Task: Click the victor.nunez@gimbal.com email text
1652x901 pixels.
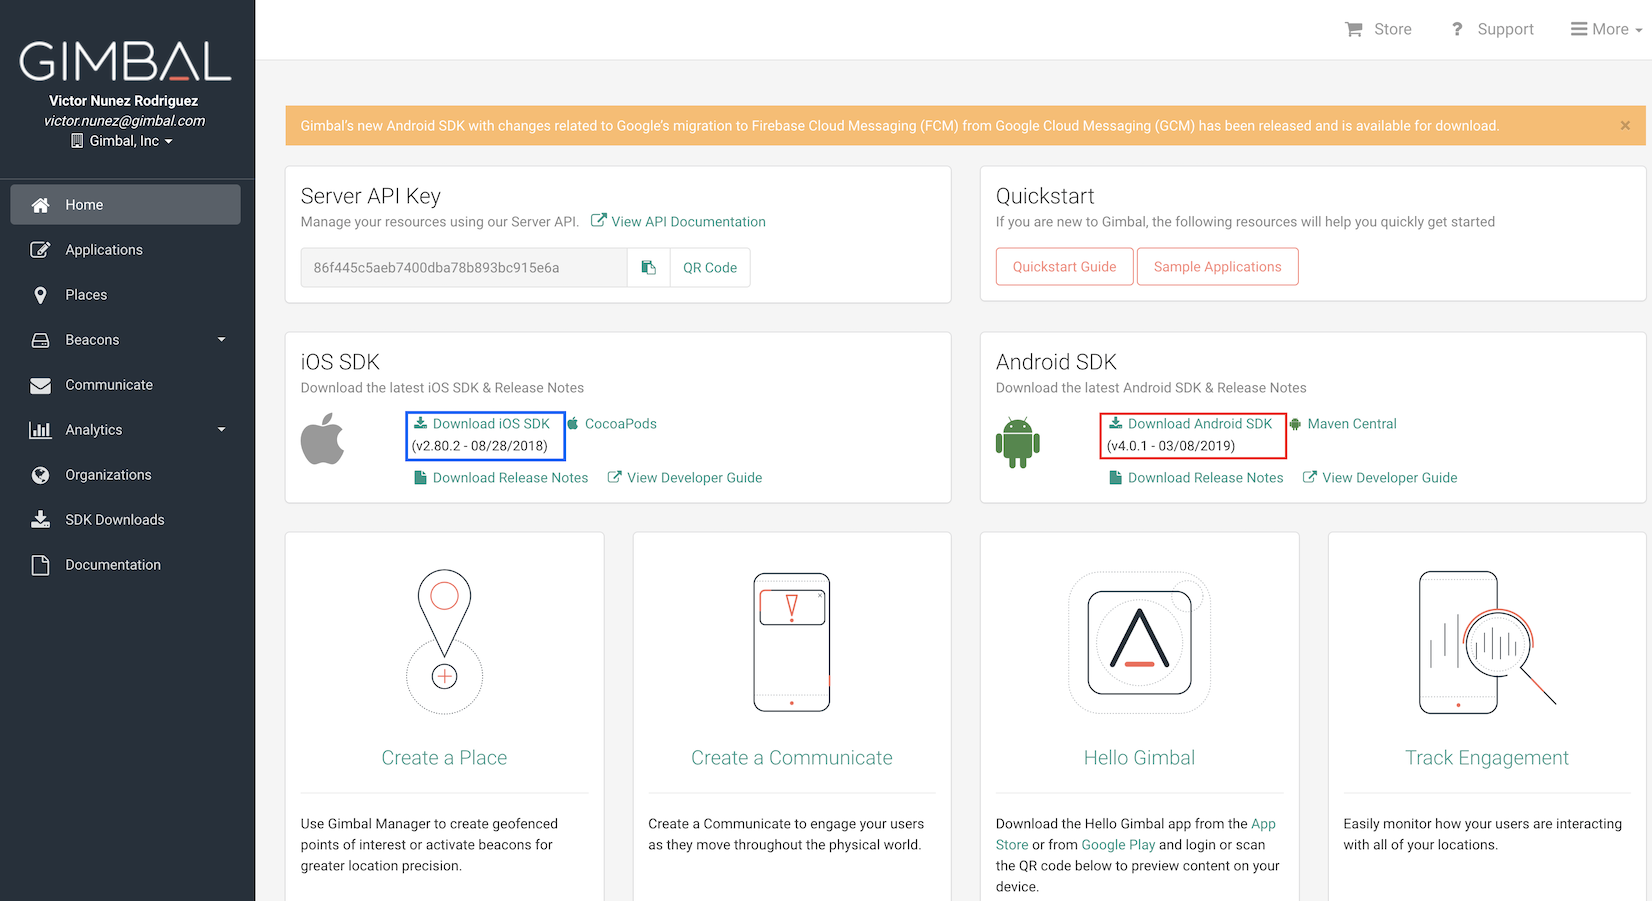Action: coord(124,120)
